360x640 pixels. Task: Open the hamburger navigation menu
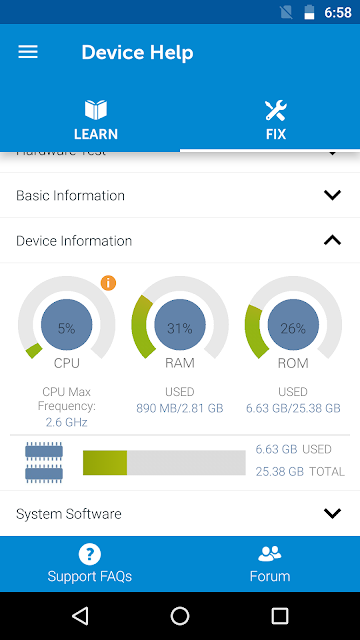[28, 52]
